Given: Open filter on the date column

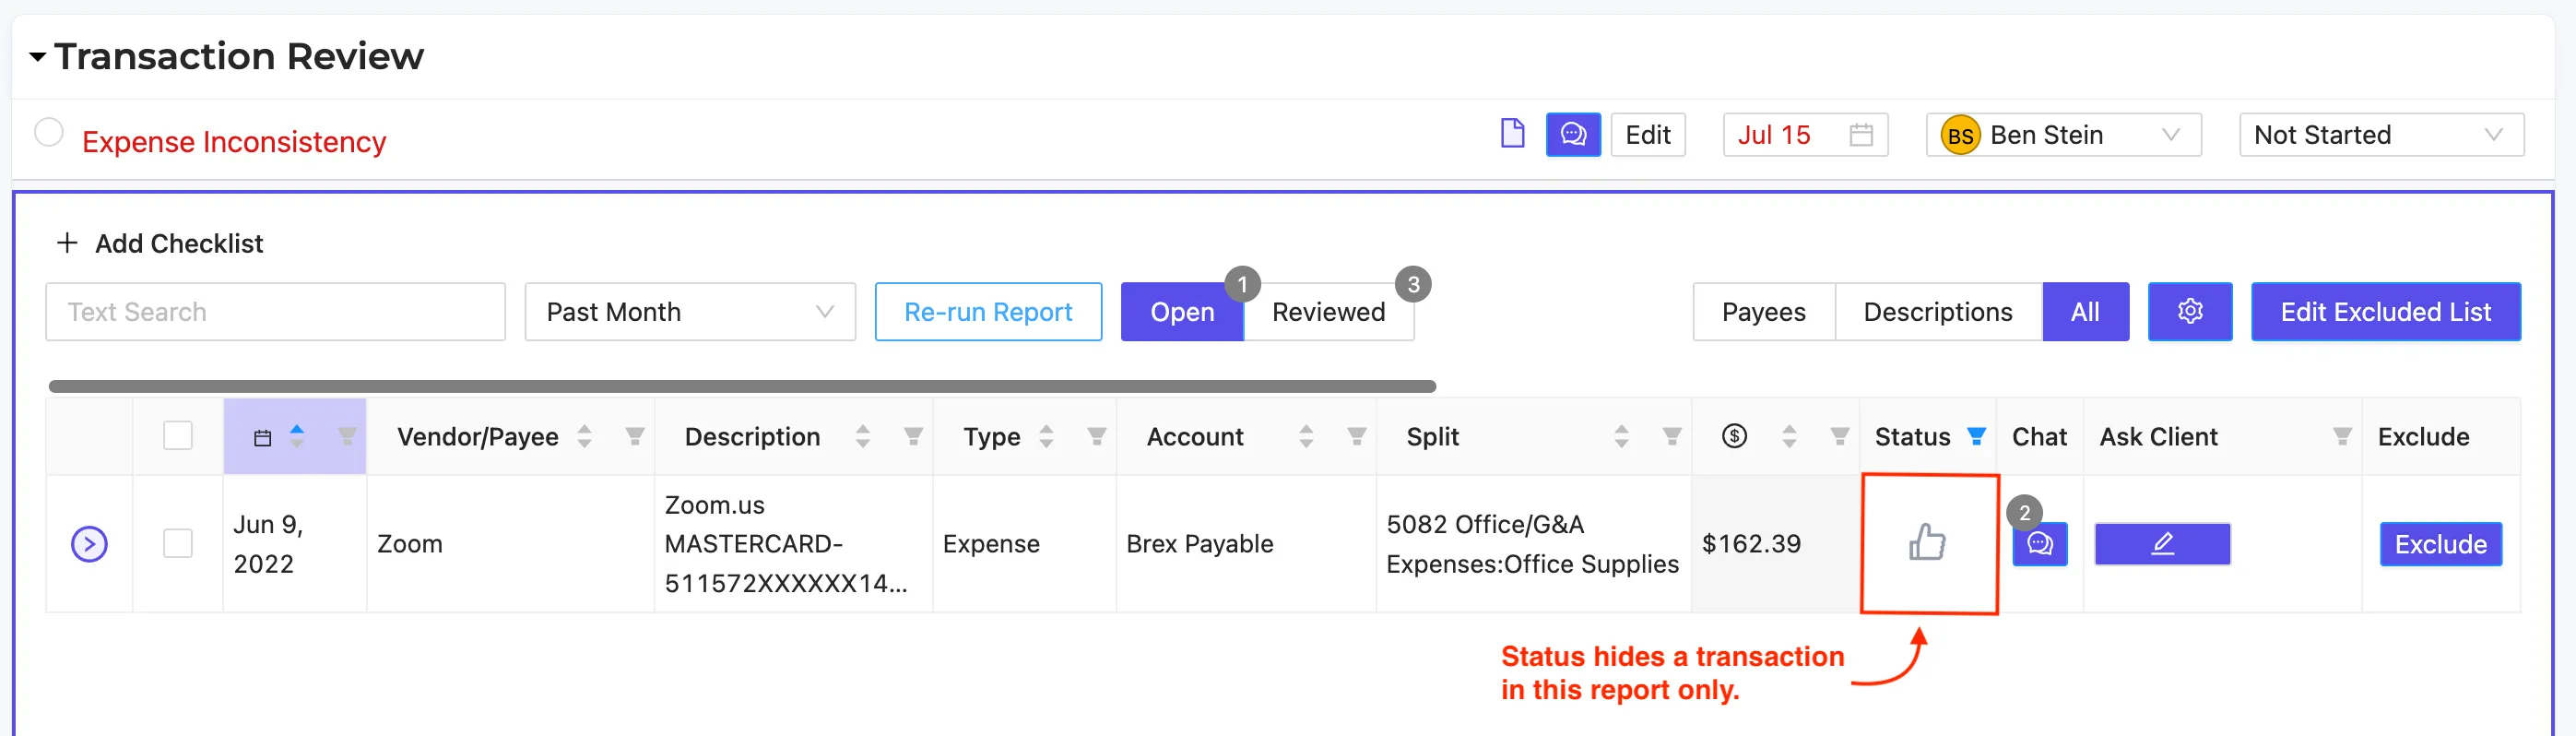Looking at the screenshot, I should click(347, 436).
